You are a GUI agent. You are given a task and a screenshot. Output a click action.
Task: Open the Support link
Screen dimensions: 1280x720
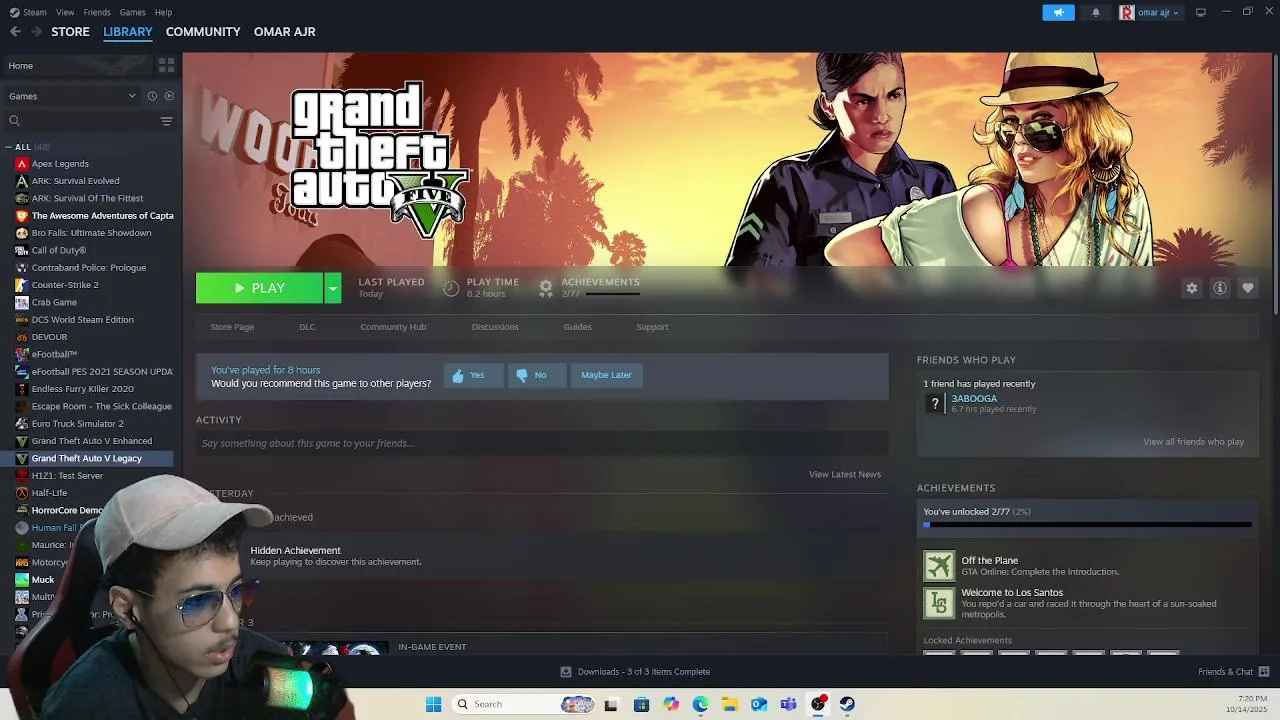pyautogui.click(x=652, y=327)
